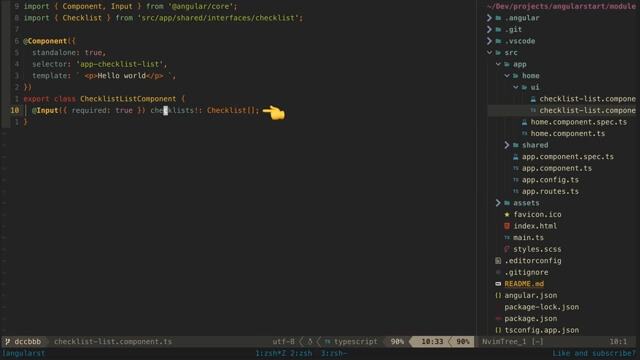Open README.md file

point(524,284)
